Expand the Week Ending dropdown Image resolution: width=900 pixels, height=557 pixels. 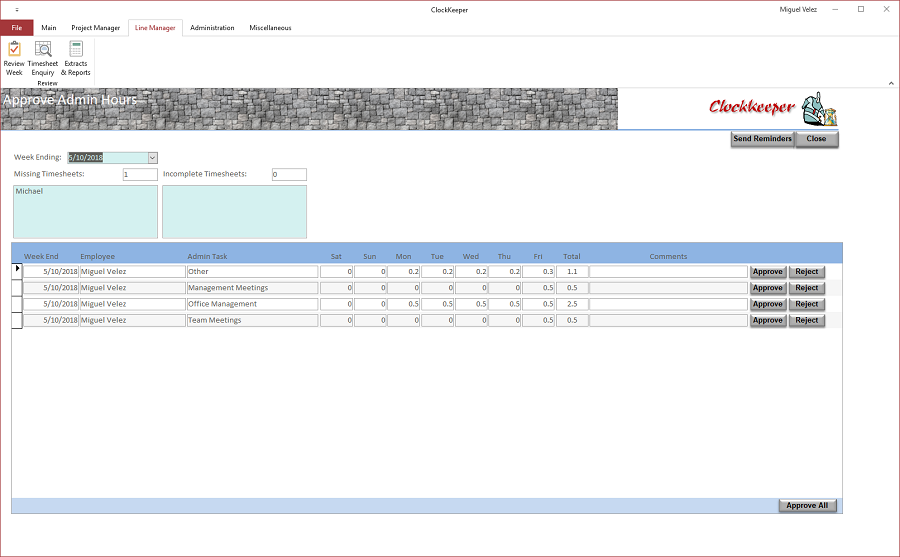pos(153,157)
